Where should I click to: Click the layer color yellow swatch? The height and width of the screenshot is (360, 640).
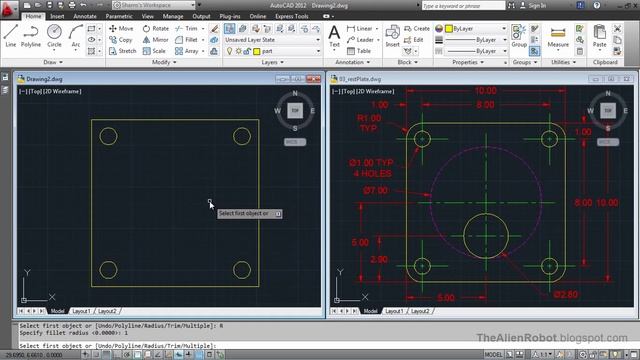(257, 51)
